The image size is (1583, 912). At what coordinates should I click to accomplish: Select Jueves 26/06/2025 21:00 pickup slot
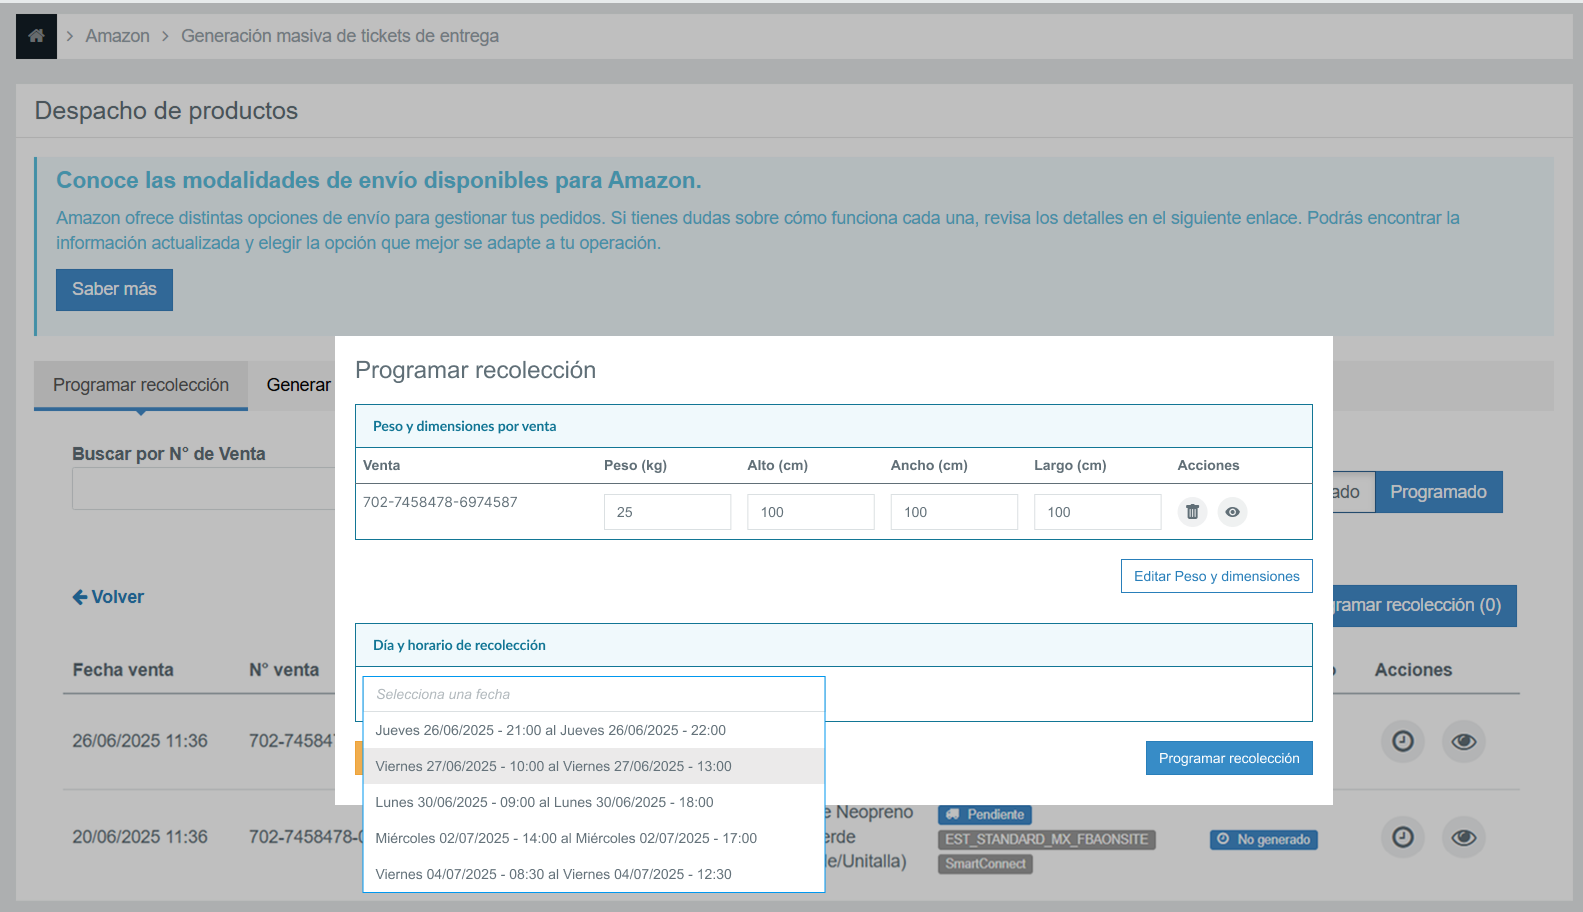550,730
